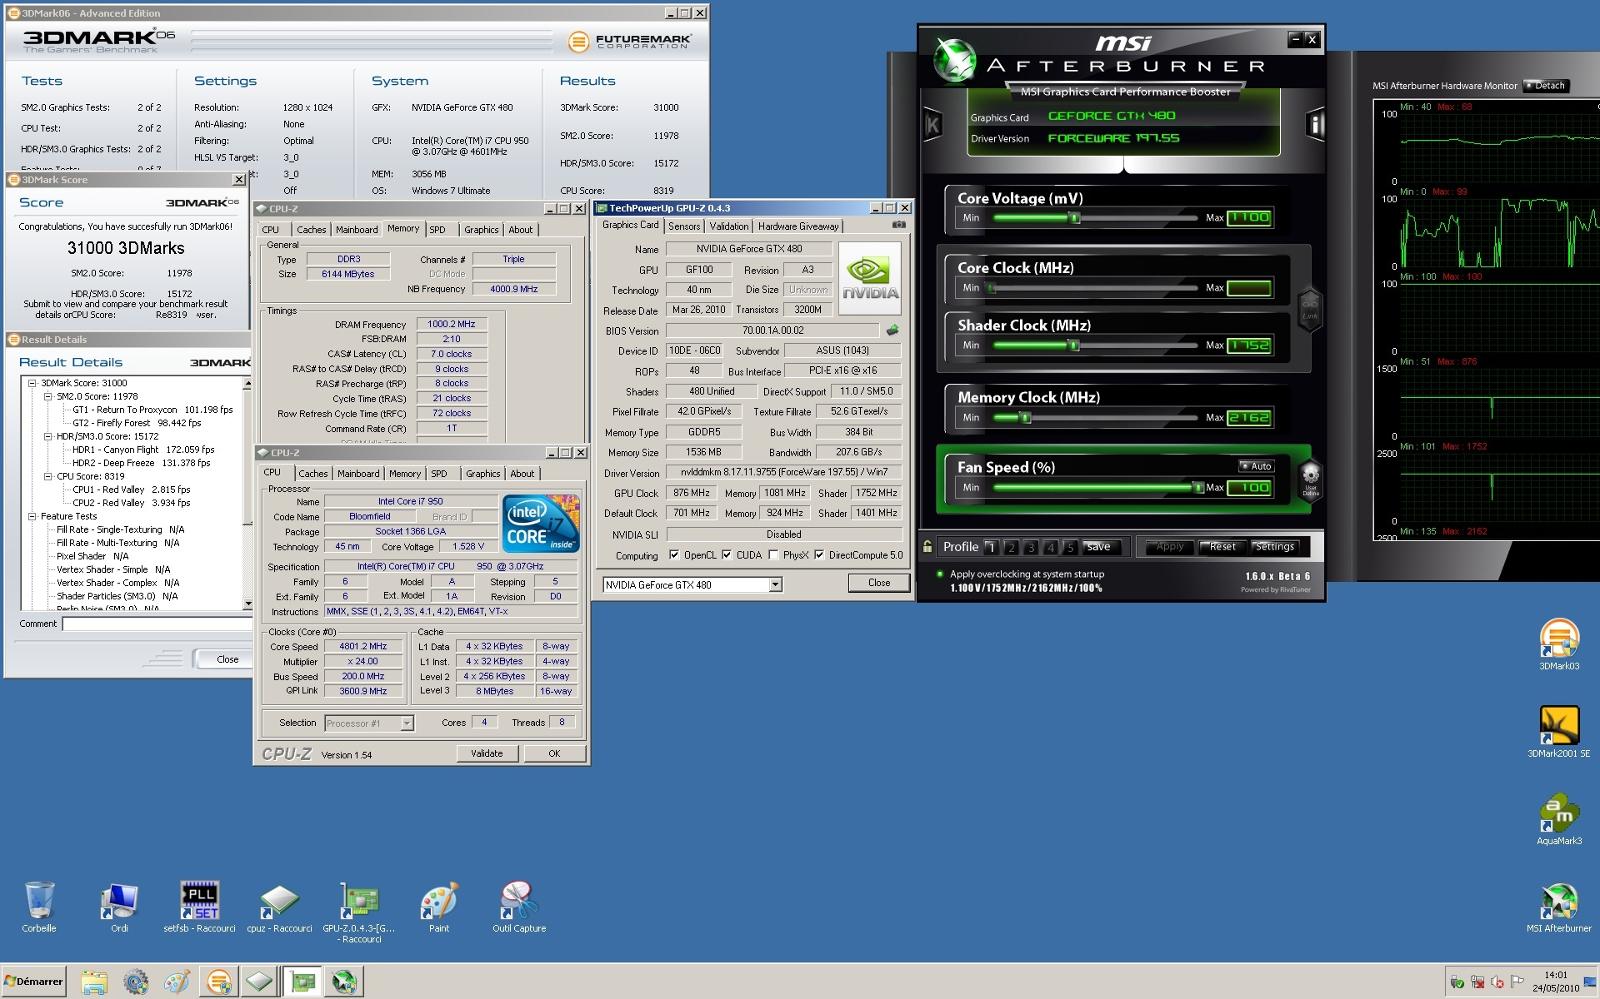
Task: Click the GPU-Z screenshot camera icon
Action: click(898, 225)
